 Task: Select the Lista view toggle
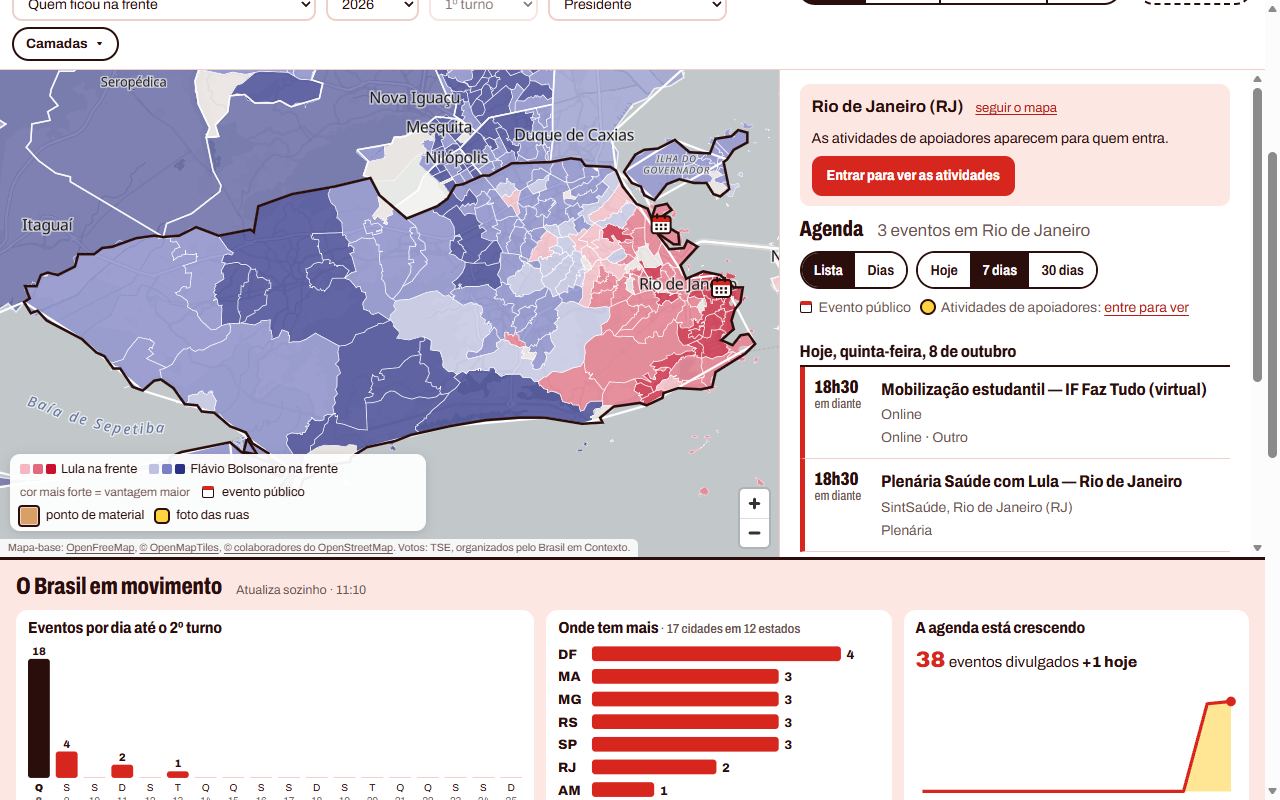(828, 270)
